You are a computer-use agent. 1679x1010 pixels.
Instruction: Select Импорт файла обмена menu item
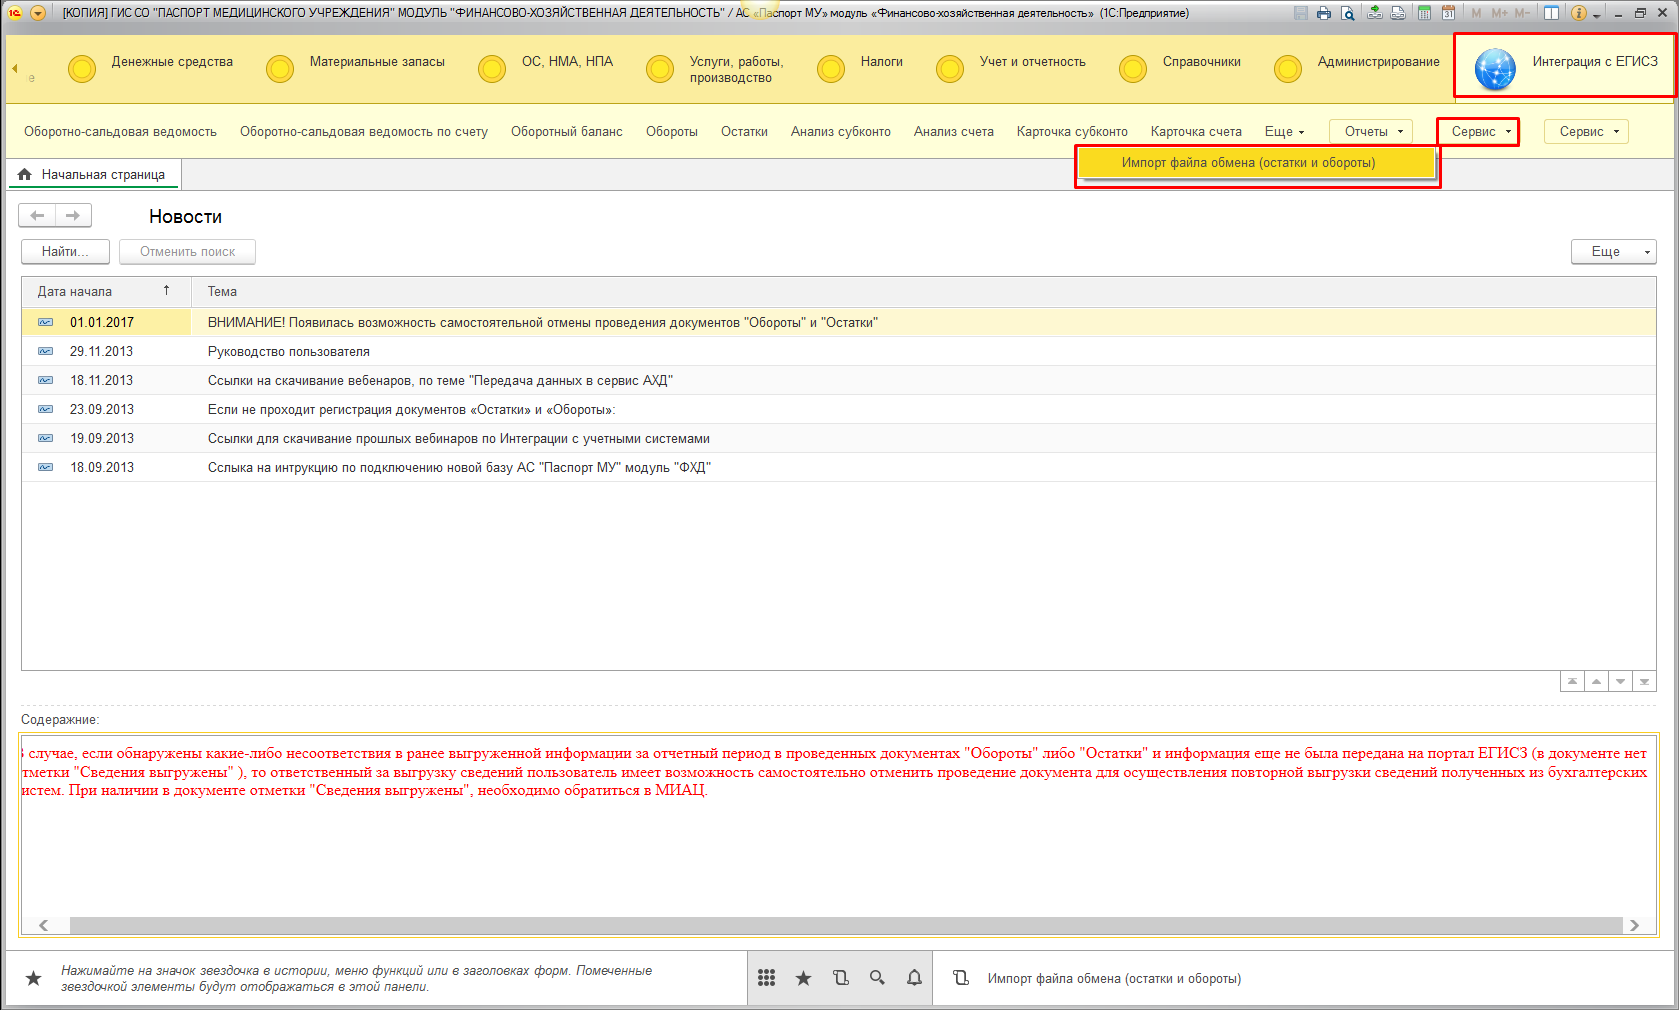pyautogui.click(x=1256, y=163)
